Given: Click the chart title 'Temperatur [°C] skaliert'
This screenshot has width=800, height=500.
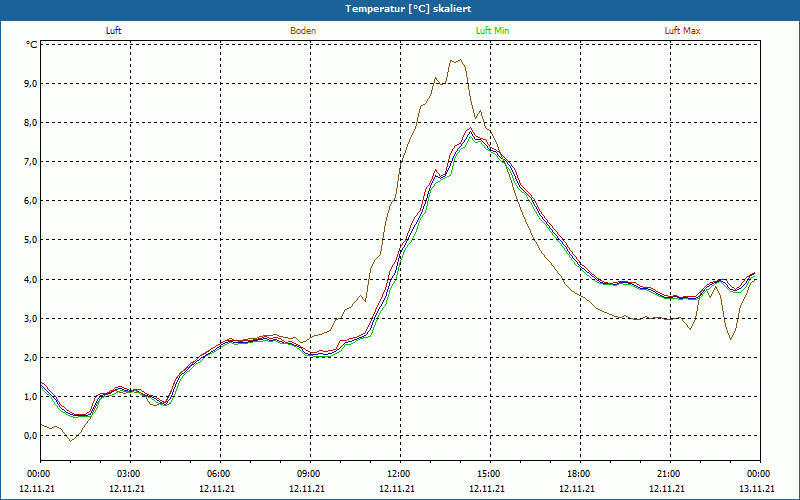Looking at the screenshot, I should pos(408,9).
